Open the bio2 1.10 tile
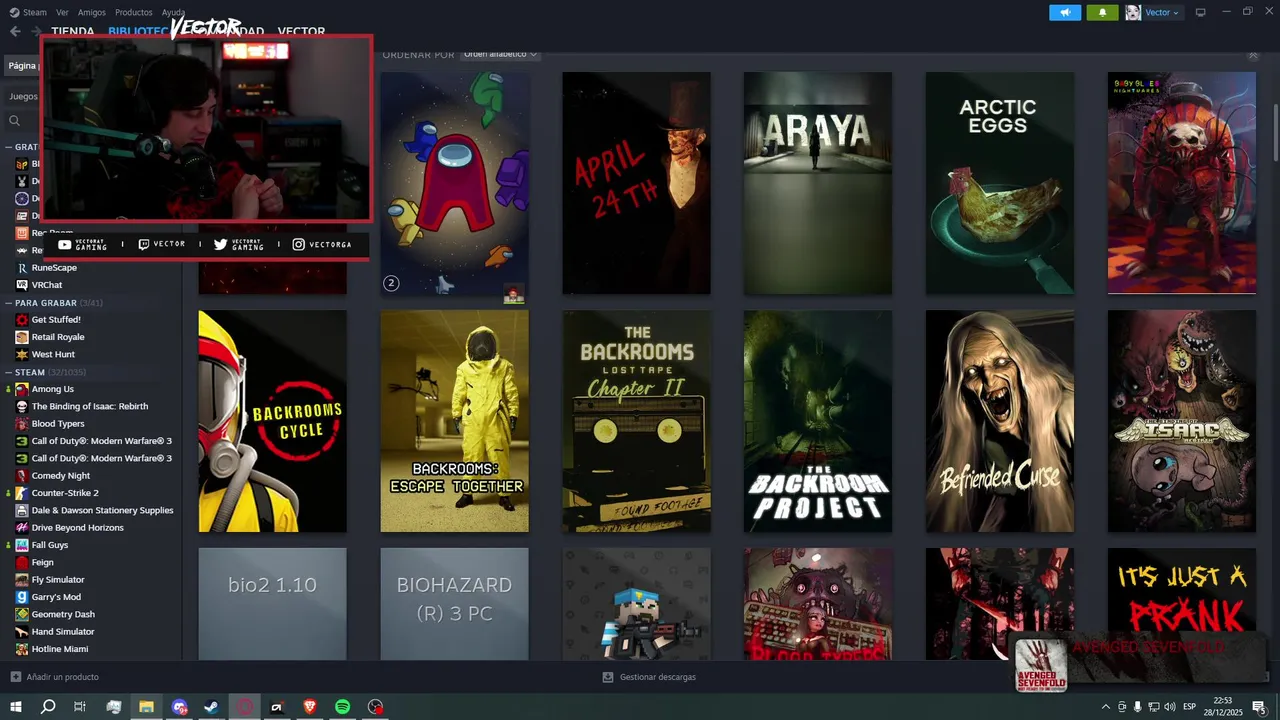This screenshot has width=1280, height=720. tap(272, 604)
